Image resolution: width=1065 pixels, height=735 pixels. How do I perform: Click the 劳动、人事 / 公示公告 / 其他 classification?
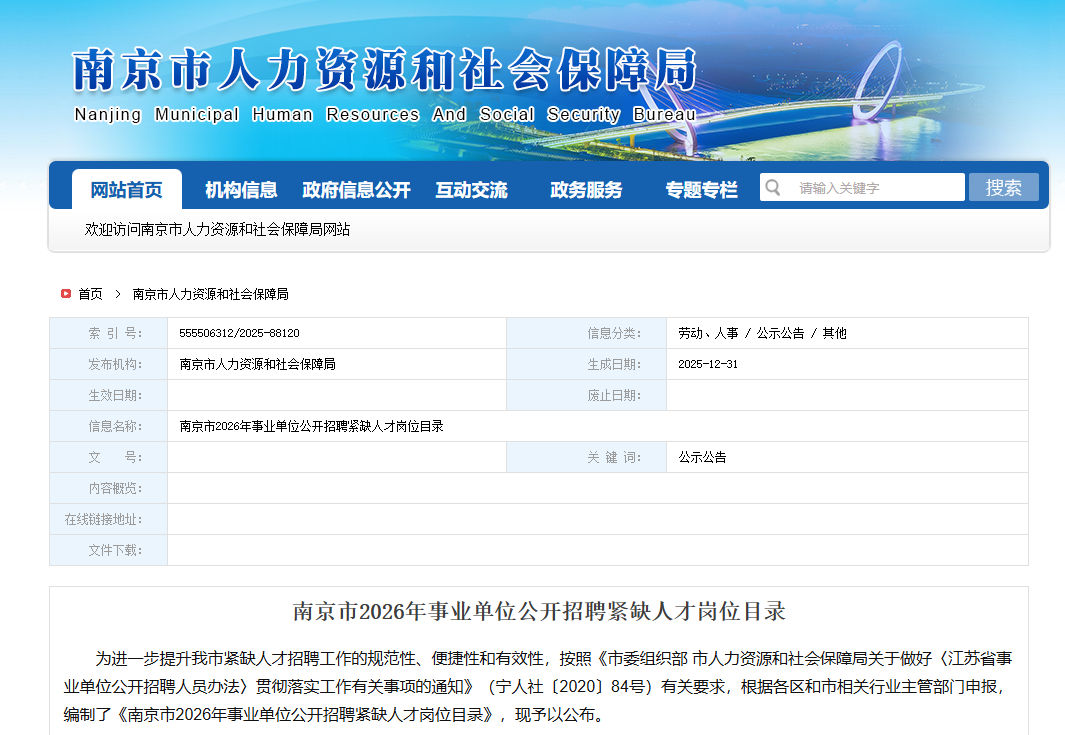(762, 333)
